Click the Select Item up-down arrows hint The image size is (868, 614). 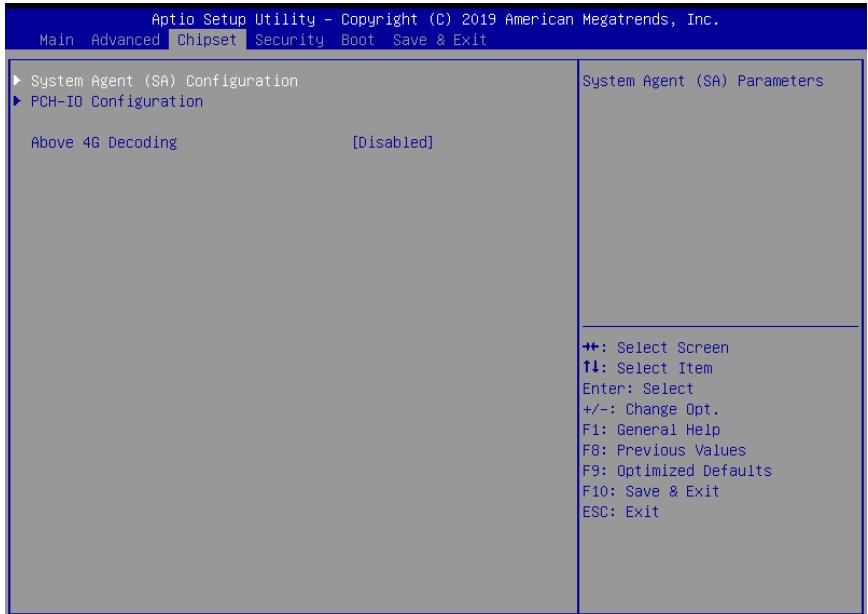647,368
